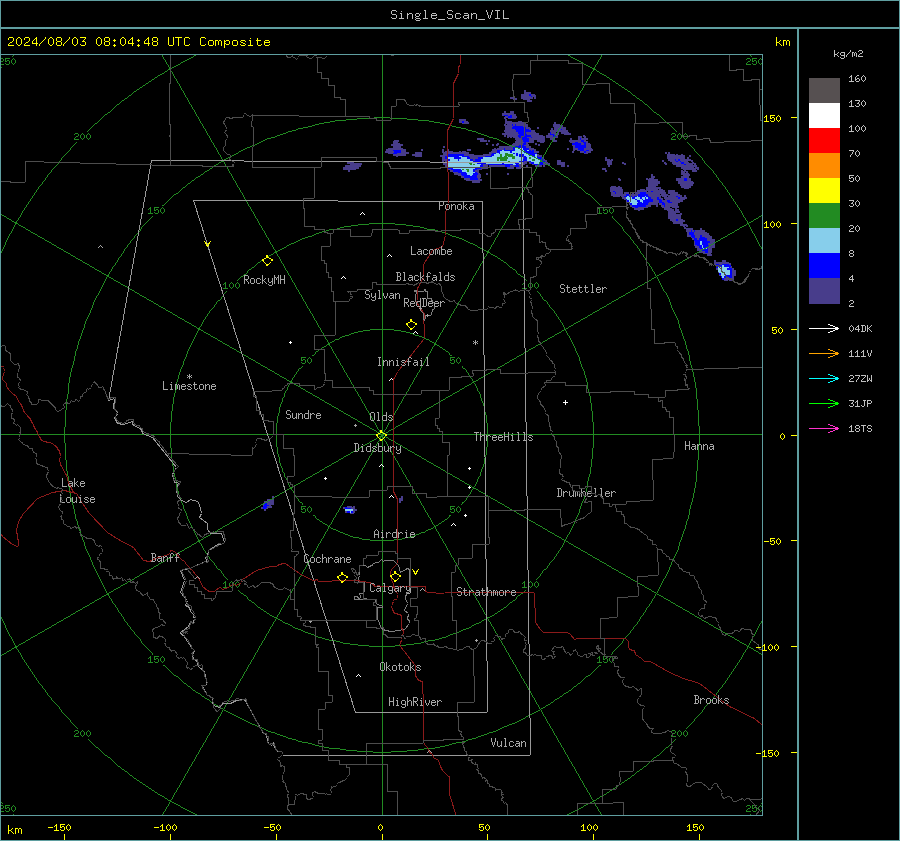
Task: Click the Limestone label
Action: [x=189, y=386]
